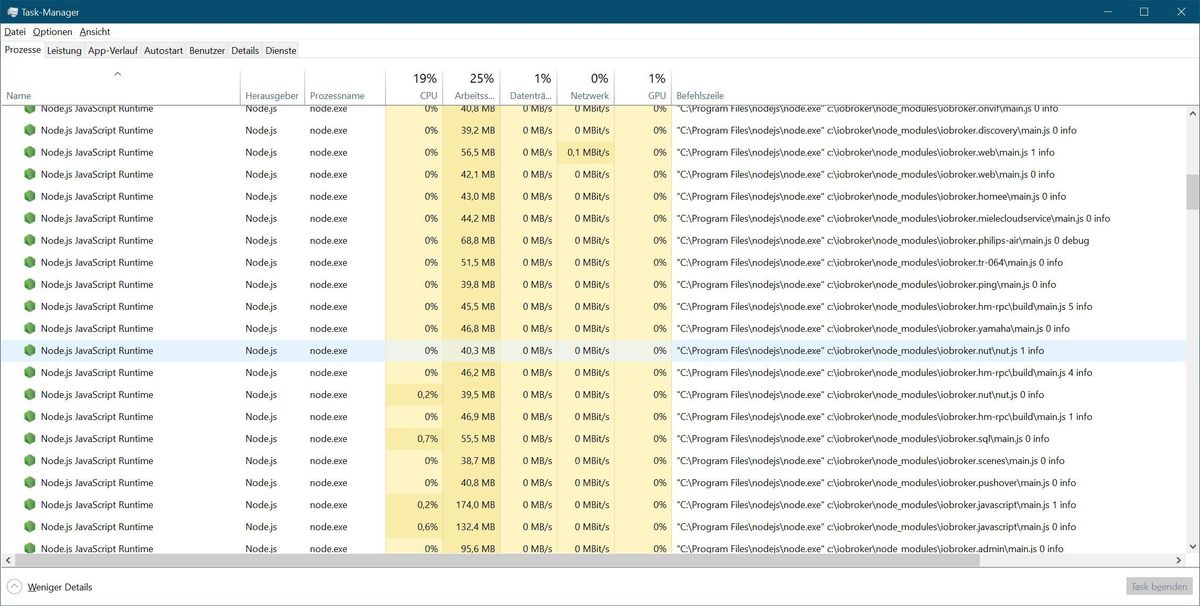Select the Node.js icon of hm-rpc main.js 4 info
This screenshot has width=1200, height=606.
pyautogui.click(x=30, y=372)
